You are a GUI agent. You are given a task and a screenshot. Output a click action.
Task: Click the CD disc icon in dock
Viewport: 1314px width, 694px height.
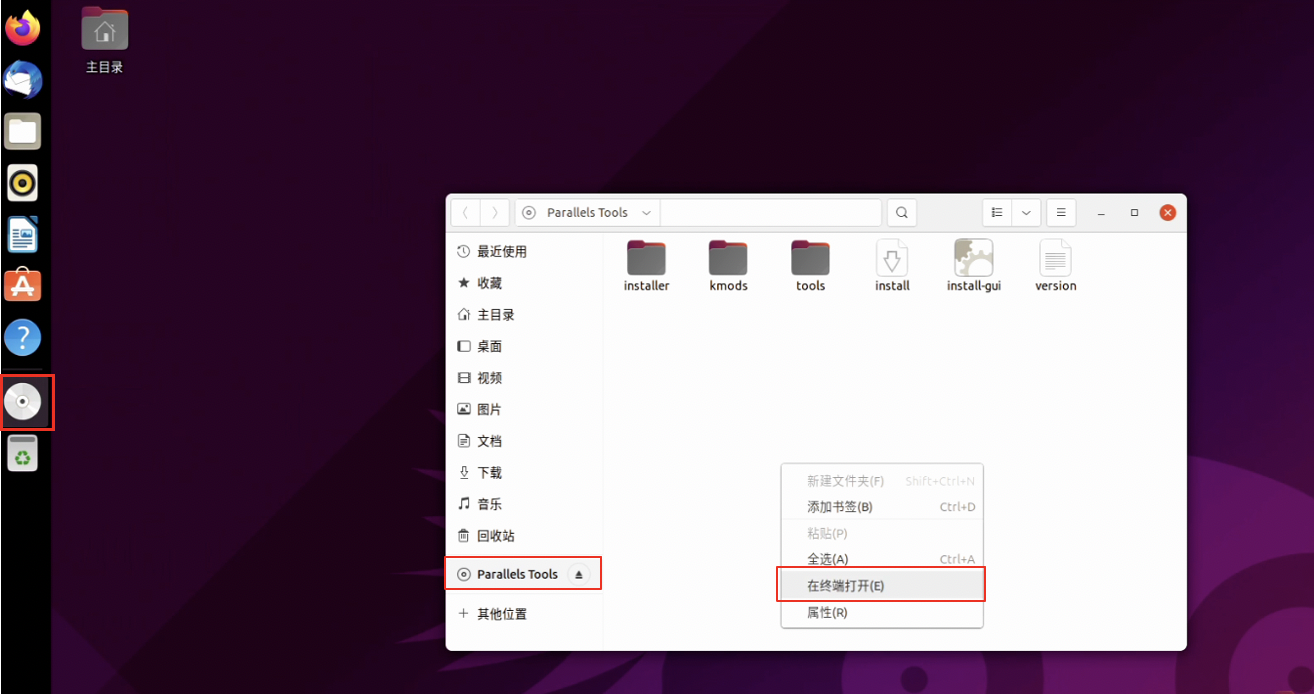click(x=22, y=402)
